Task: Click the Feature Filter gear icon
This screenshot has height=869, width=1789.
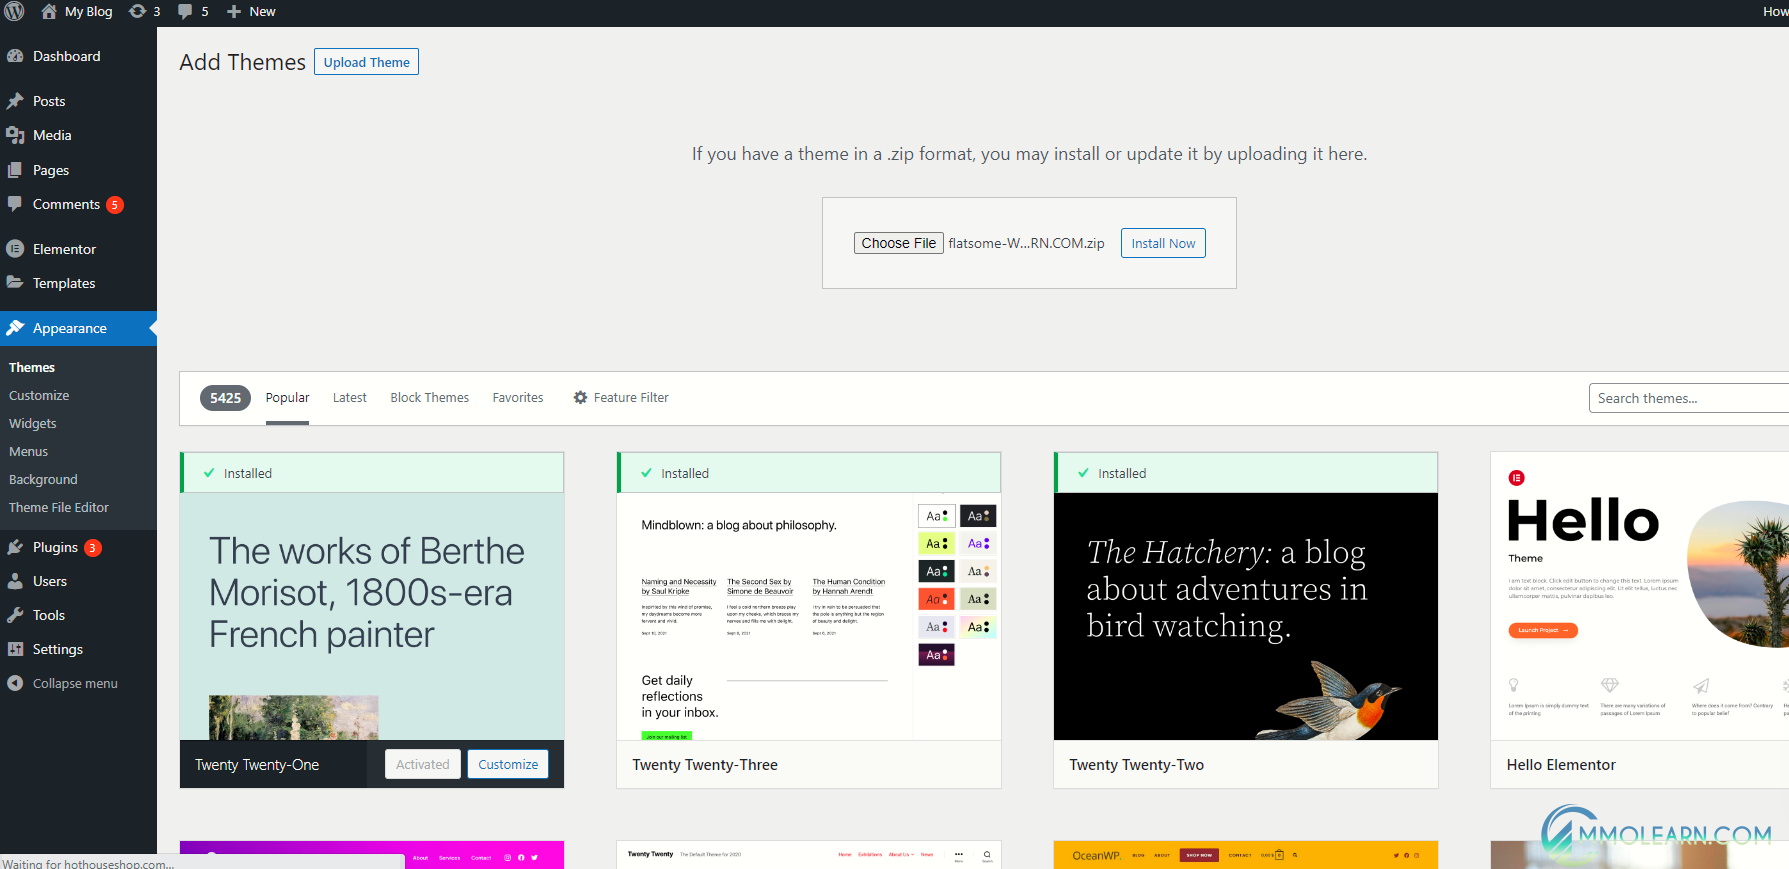Action: pos(580,397)
